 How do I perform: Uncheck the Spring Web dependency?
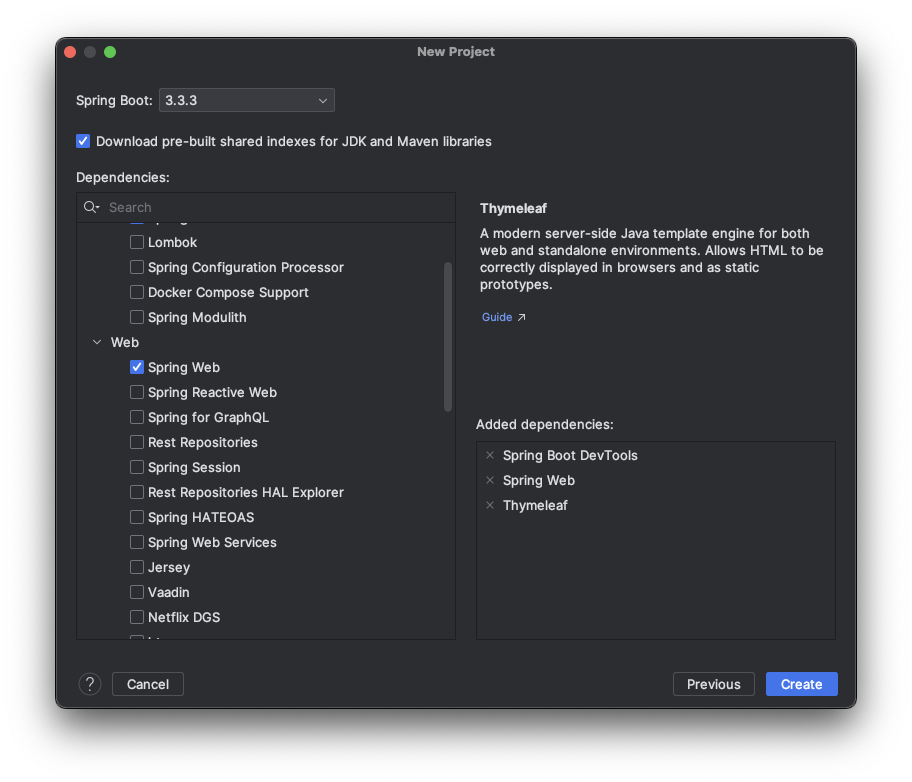(137, 367)
